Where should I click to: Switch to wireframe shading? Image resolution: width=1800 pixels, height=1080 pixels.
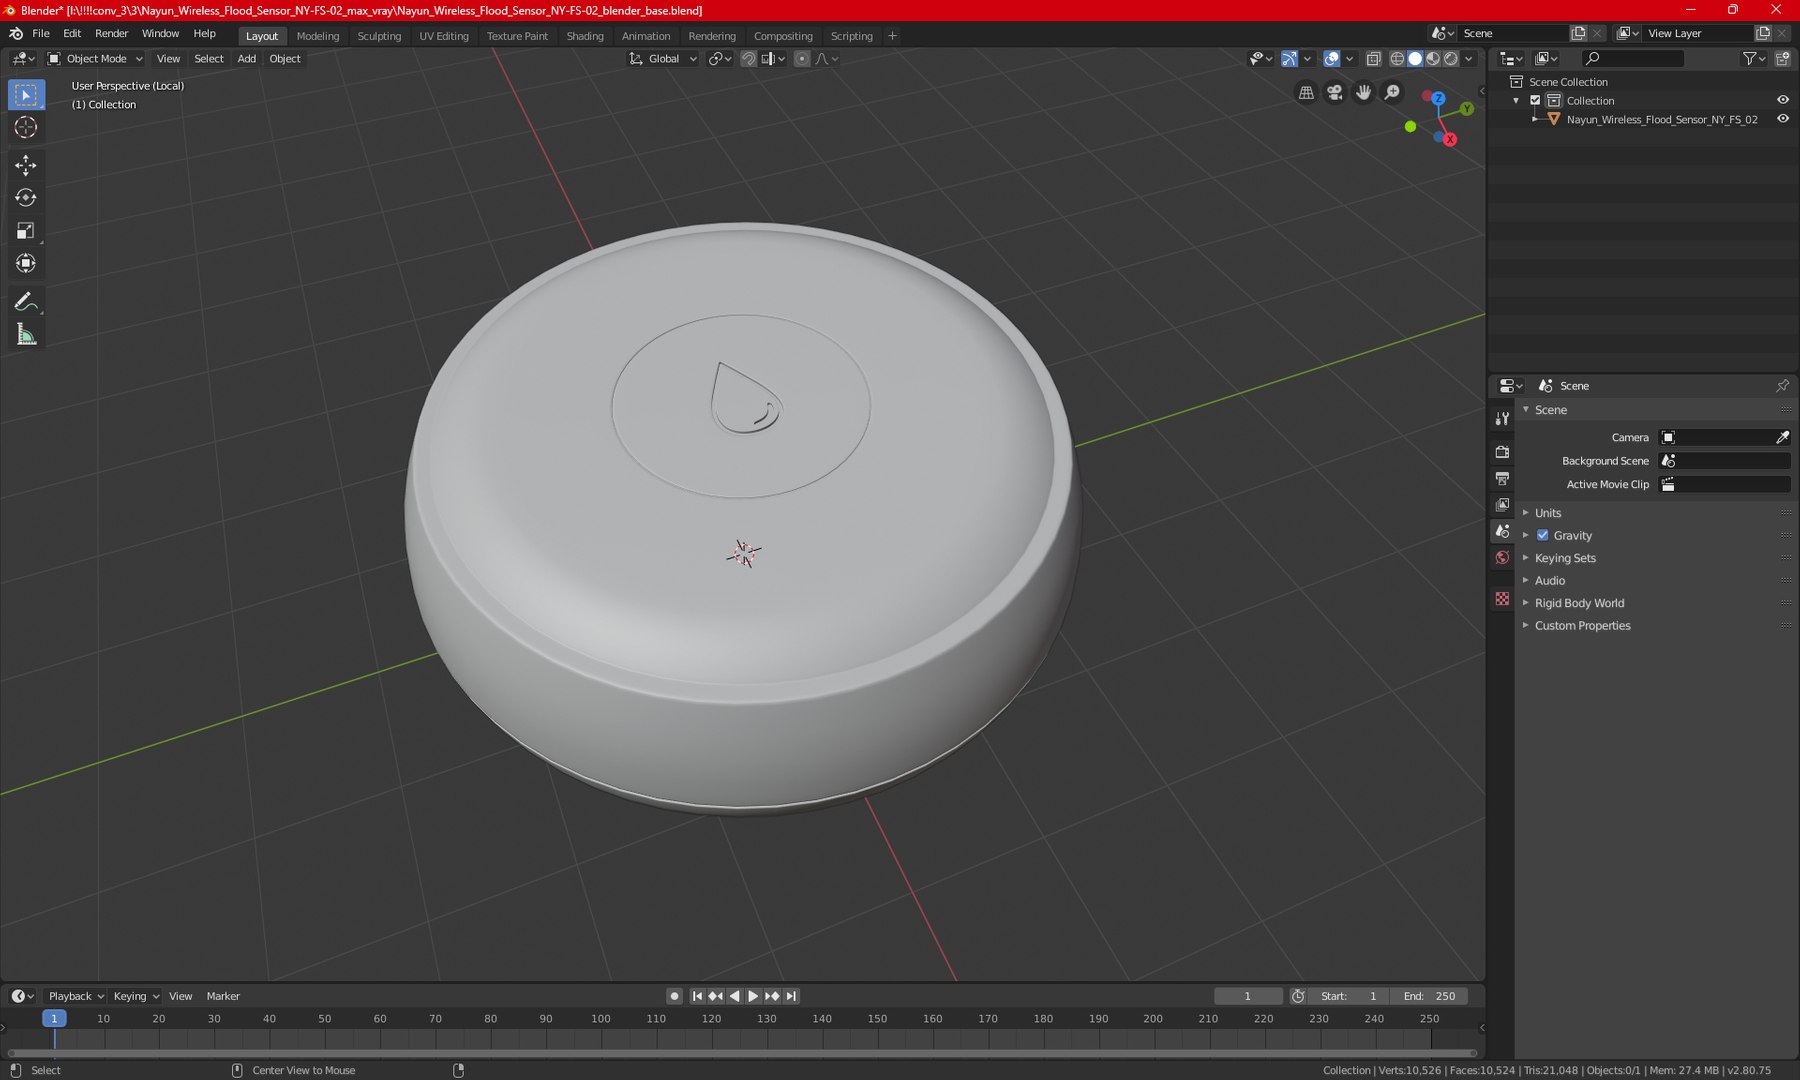coord(1397,59)
